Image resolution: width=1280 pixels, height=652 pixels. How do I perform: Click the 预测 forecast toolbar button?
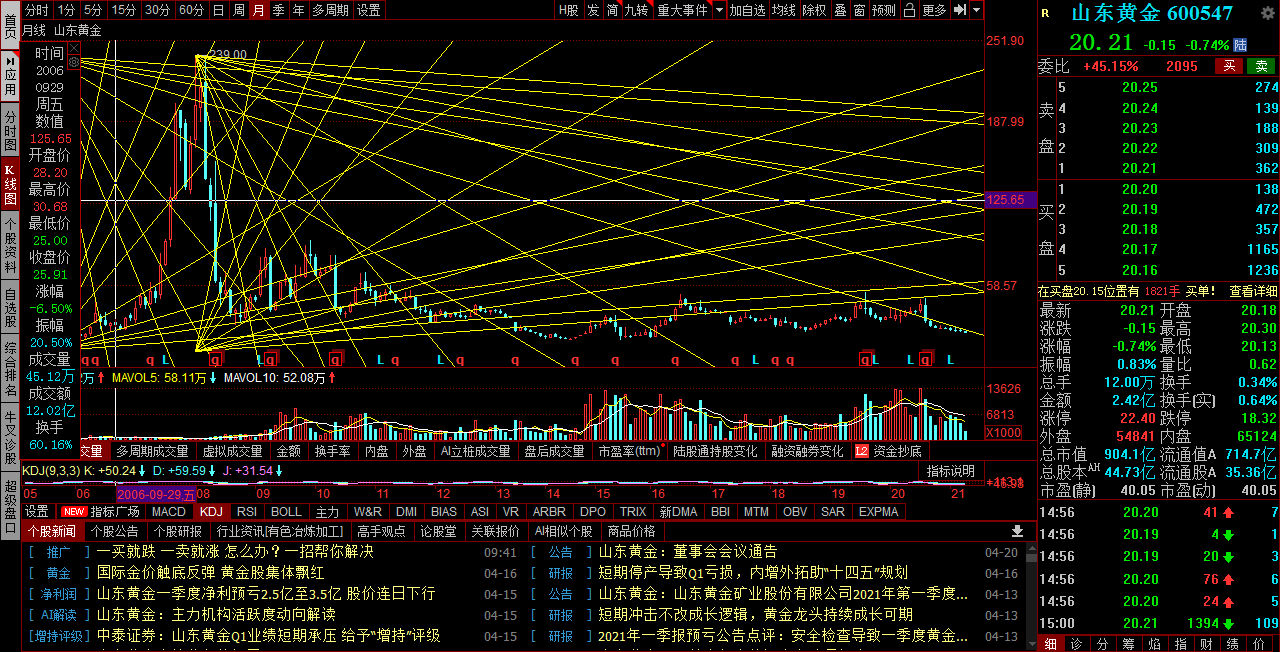(884, 10)
